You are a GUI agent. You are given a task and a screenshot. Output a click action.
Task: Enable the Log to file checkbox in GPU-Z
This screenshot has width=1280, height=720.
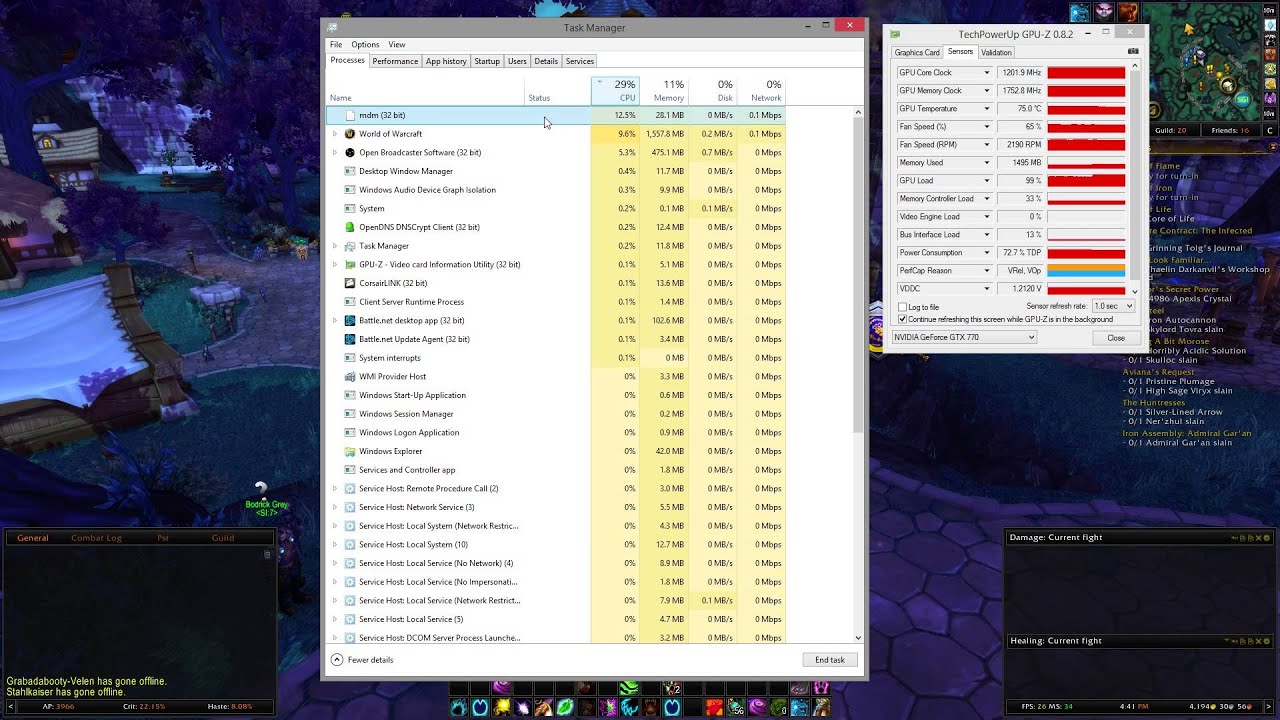[902, 307]
